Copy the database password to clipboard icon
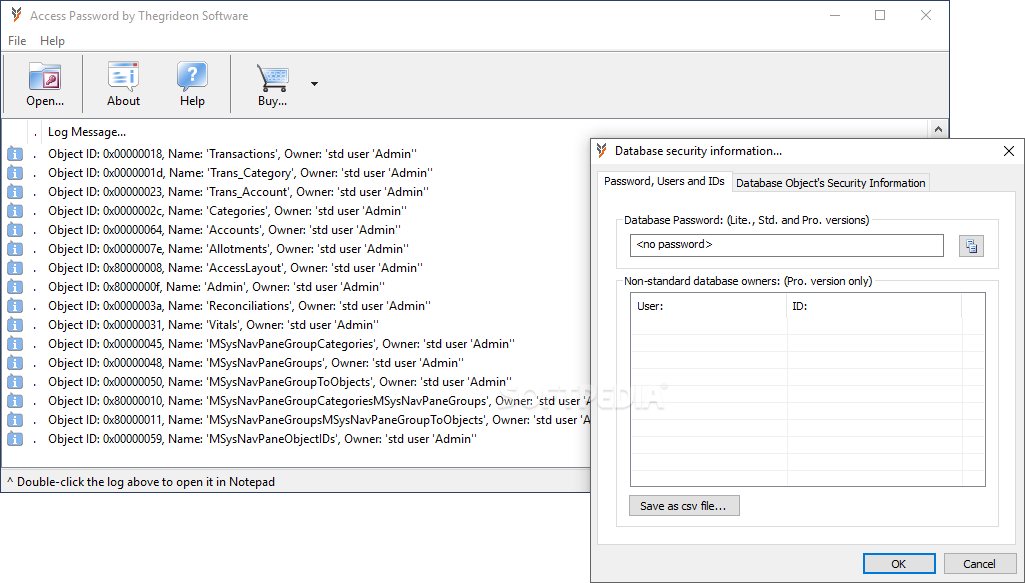The image size is (1025, 583). tap(971, 246)
